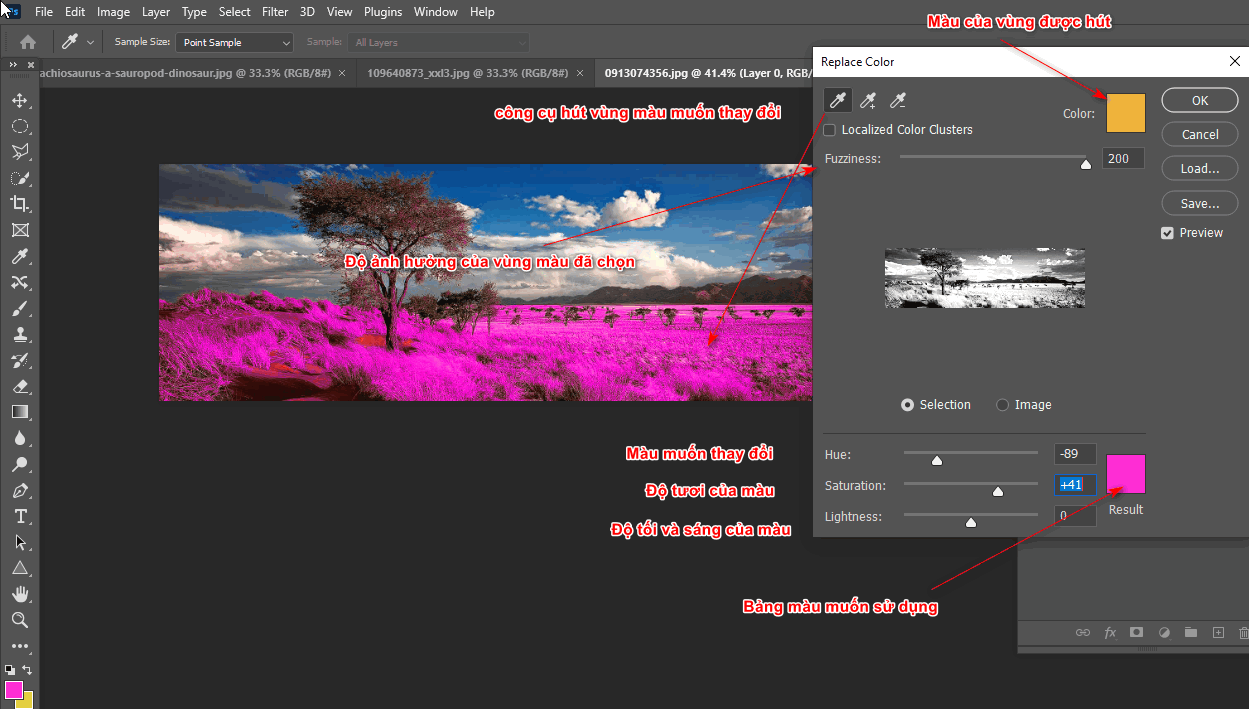The height and width of the screenshot is (709, 1249).
Task: Select the Image radio button
Action: pos(1002,404)
